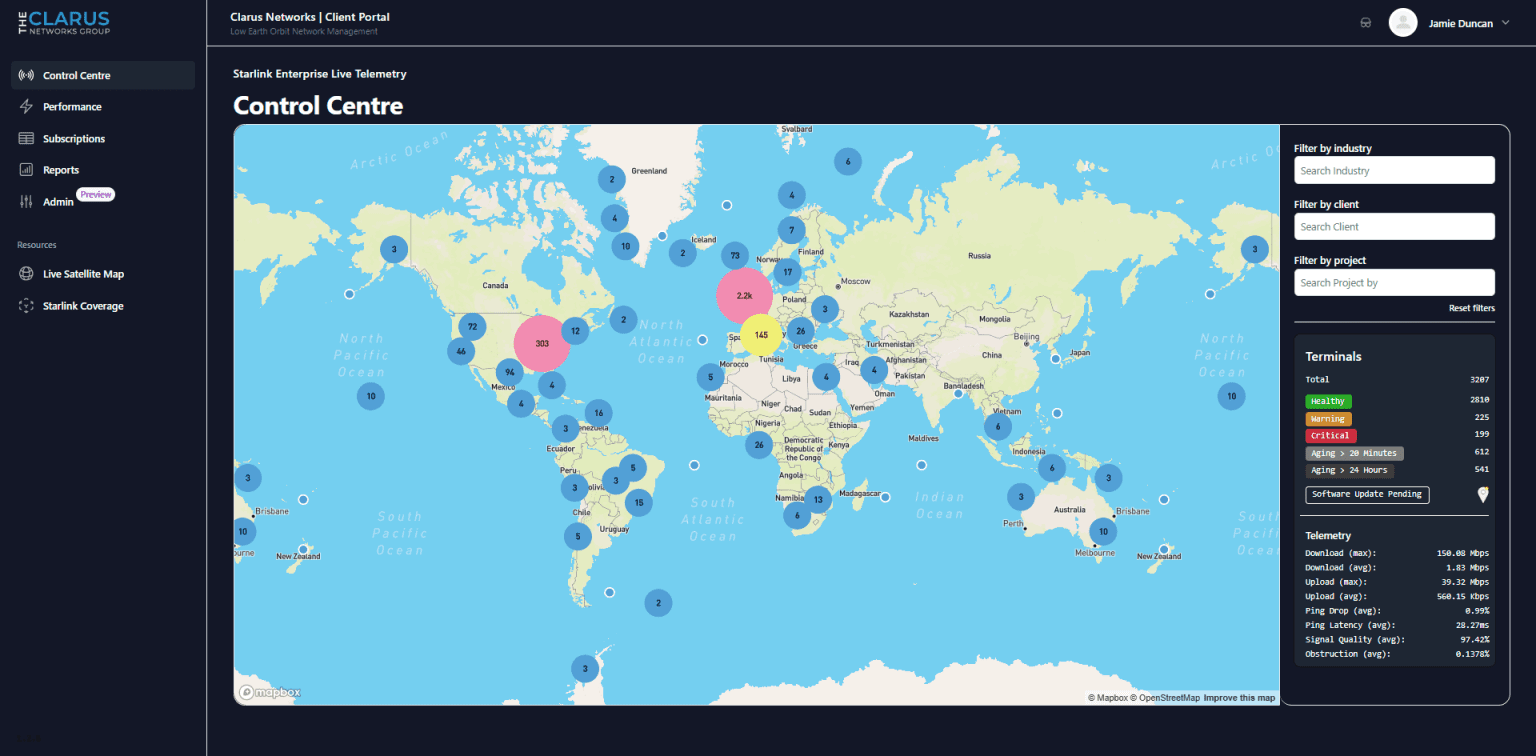Click the map pin icon in Terminals panel

pyautogui.click(x=1483, y=494)
